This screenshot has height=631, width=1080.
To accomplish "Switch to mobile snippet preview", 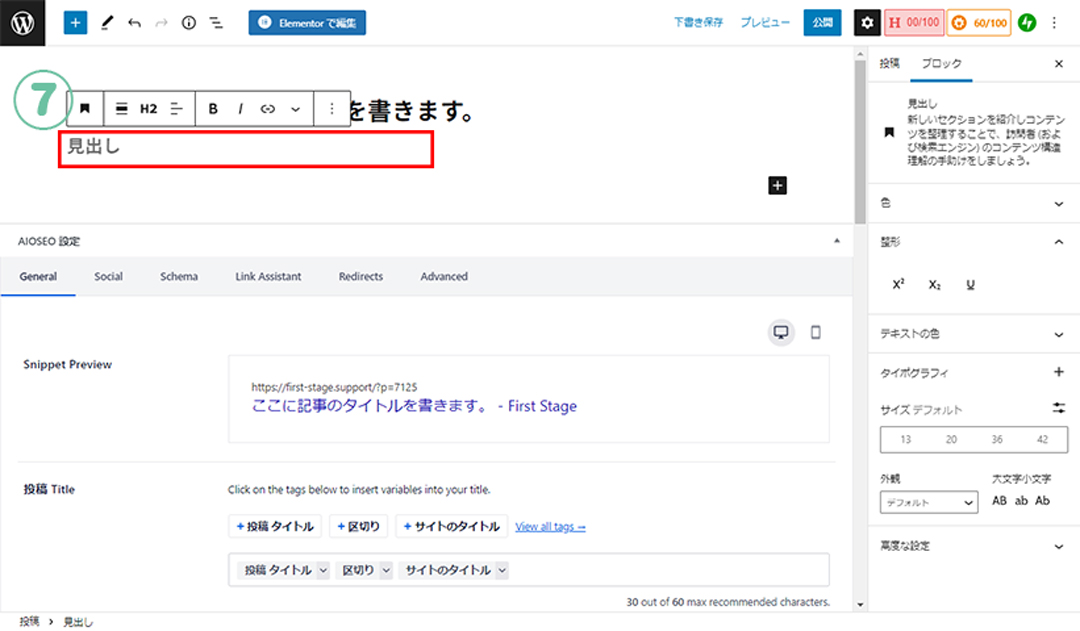I will [x=815, y=333].
